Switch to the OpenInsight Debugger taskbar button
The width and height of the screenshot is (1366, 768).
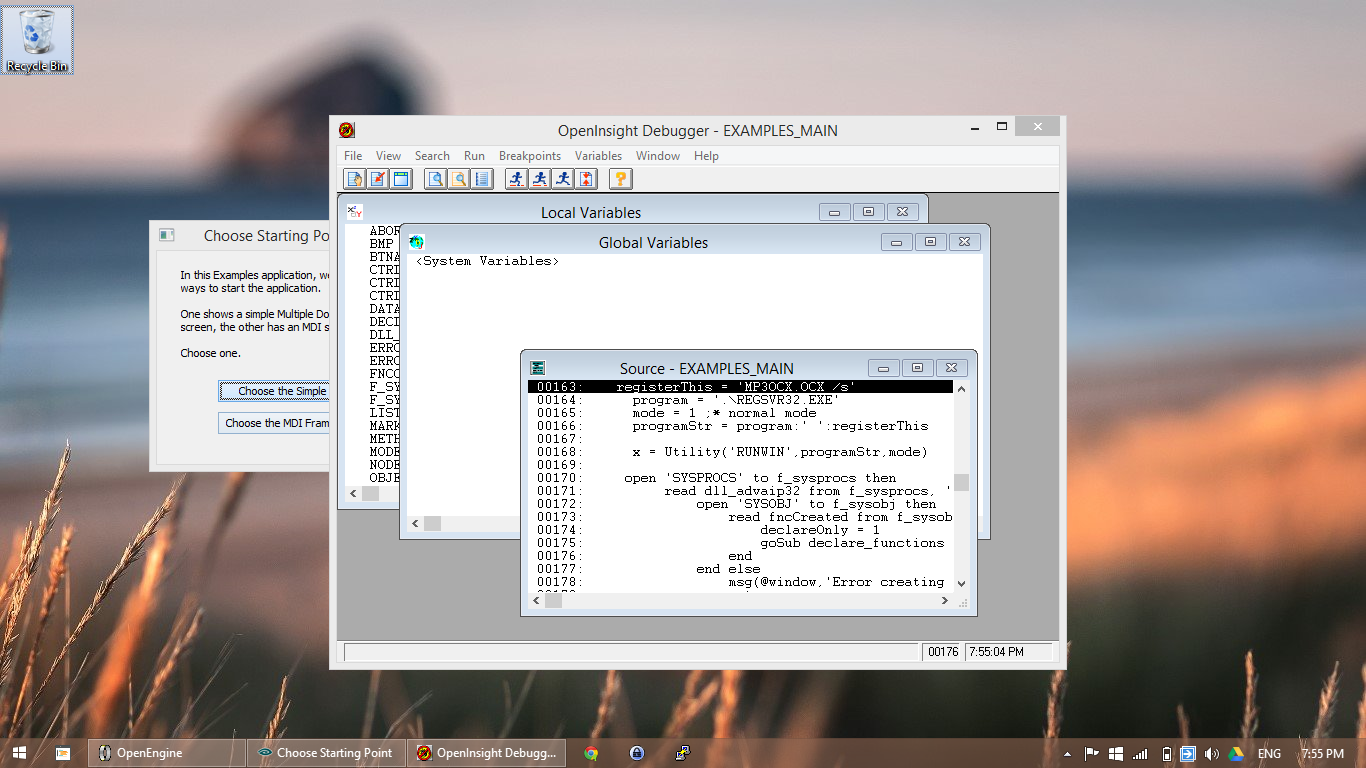click(x=486, y=753)
